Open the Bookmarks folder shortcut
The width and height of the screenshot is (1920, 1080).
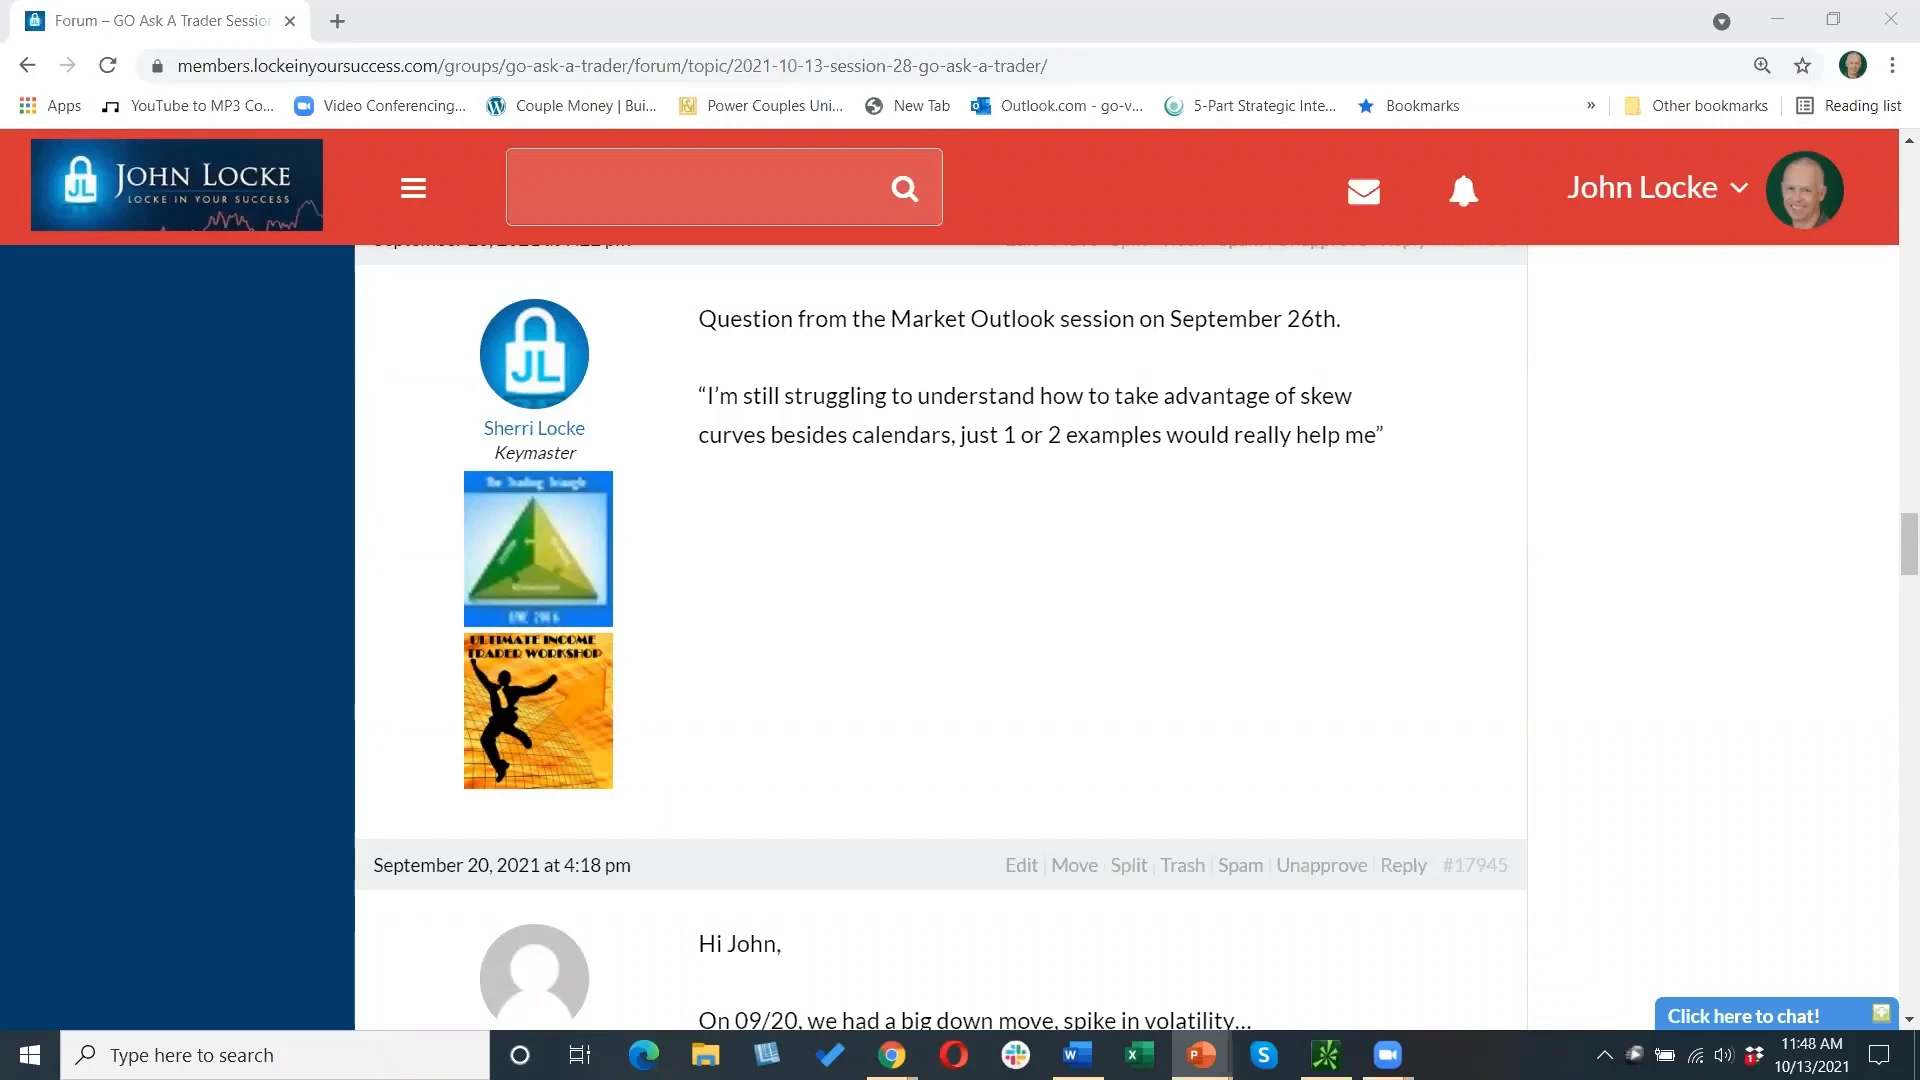[x=1408, y=106]
